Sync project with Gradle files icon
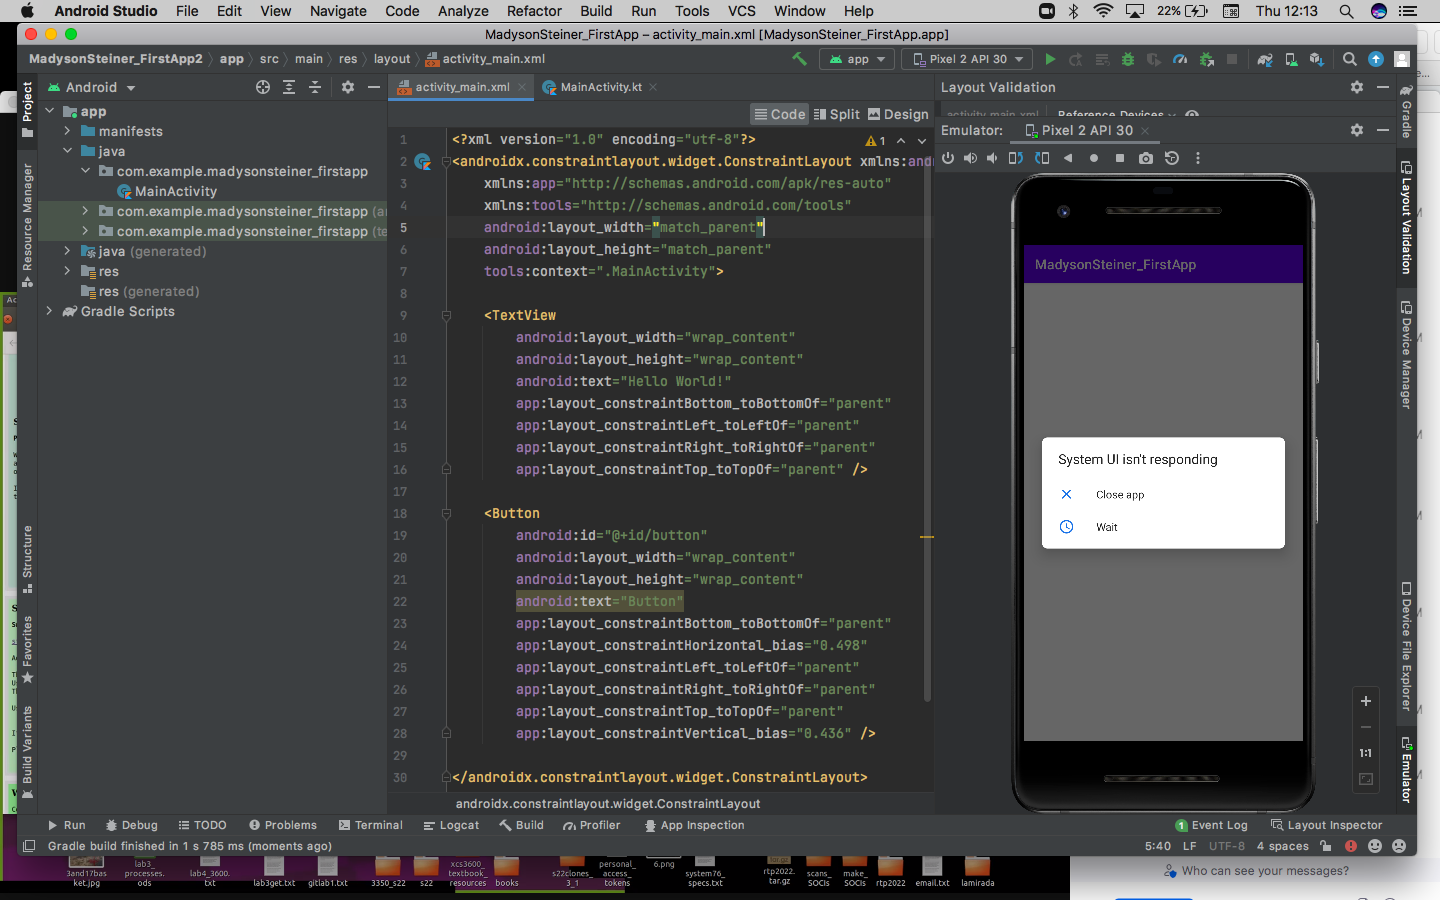Screen dimensions: 1440x900 tap(1265, 60)
